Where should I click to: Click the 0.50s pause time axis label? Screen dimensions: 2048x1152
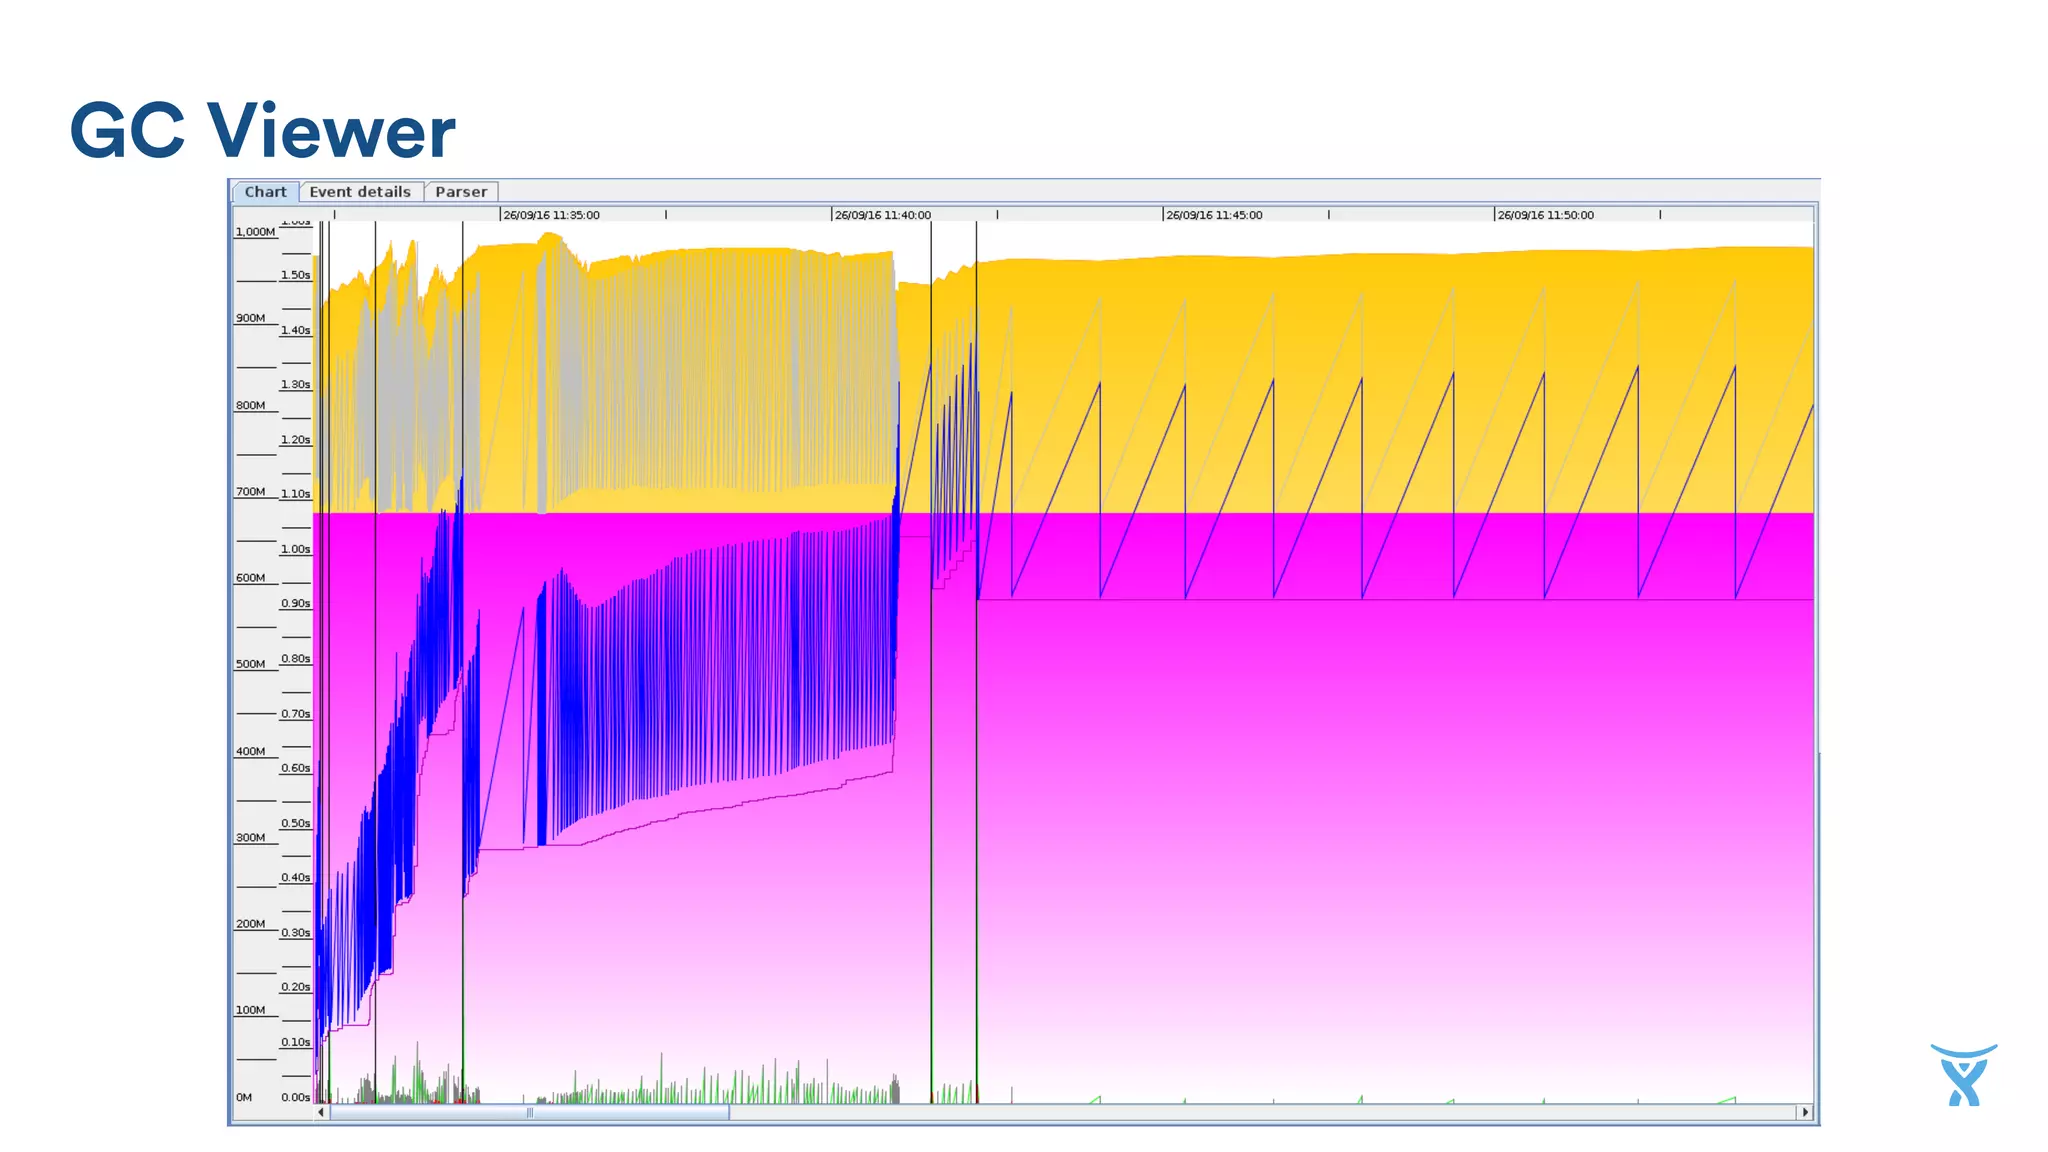coord(295,823)
